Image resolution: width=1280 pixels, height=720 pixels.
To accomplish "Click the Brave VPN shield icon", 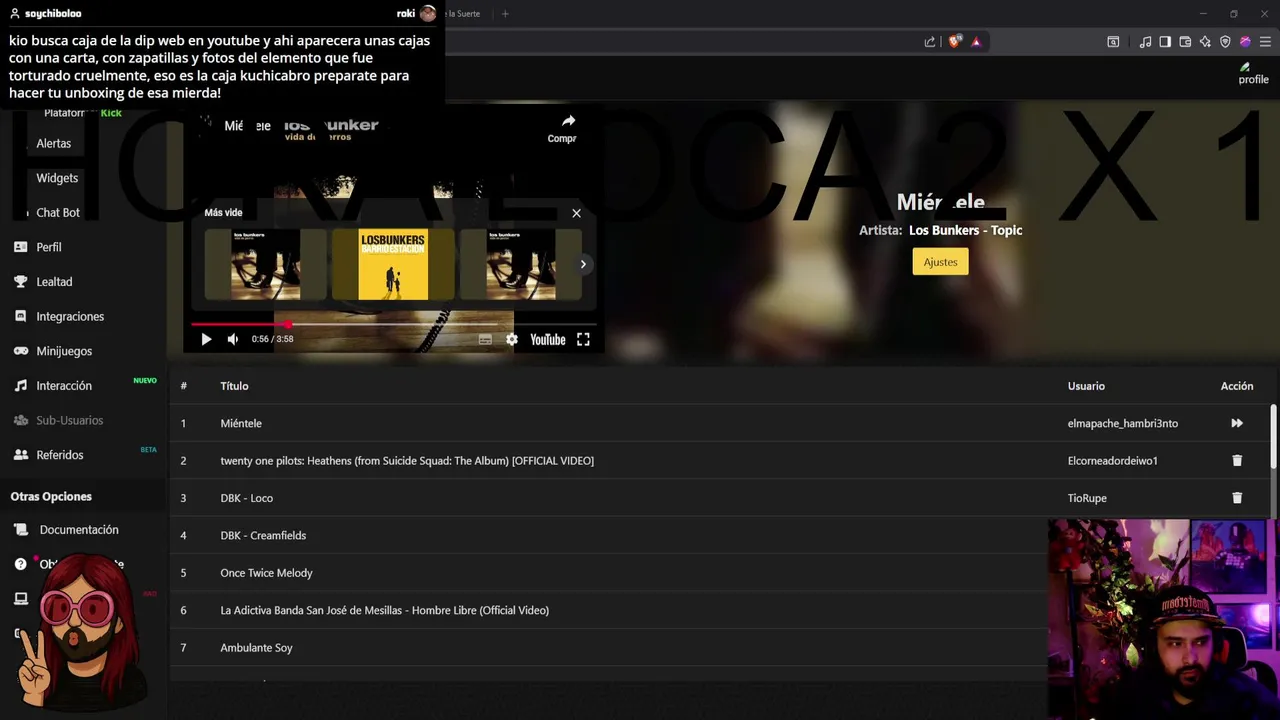I will click(1225, 42).
